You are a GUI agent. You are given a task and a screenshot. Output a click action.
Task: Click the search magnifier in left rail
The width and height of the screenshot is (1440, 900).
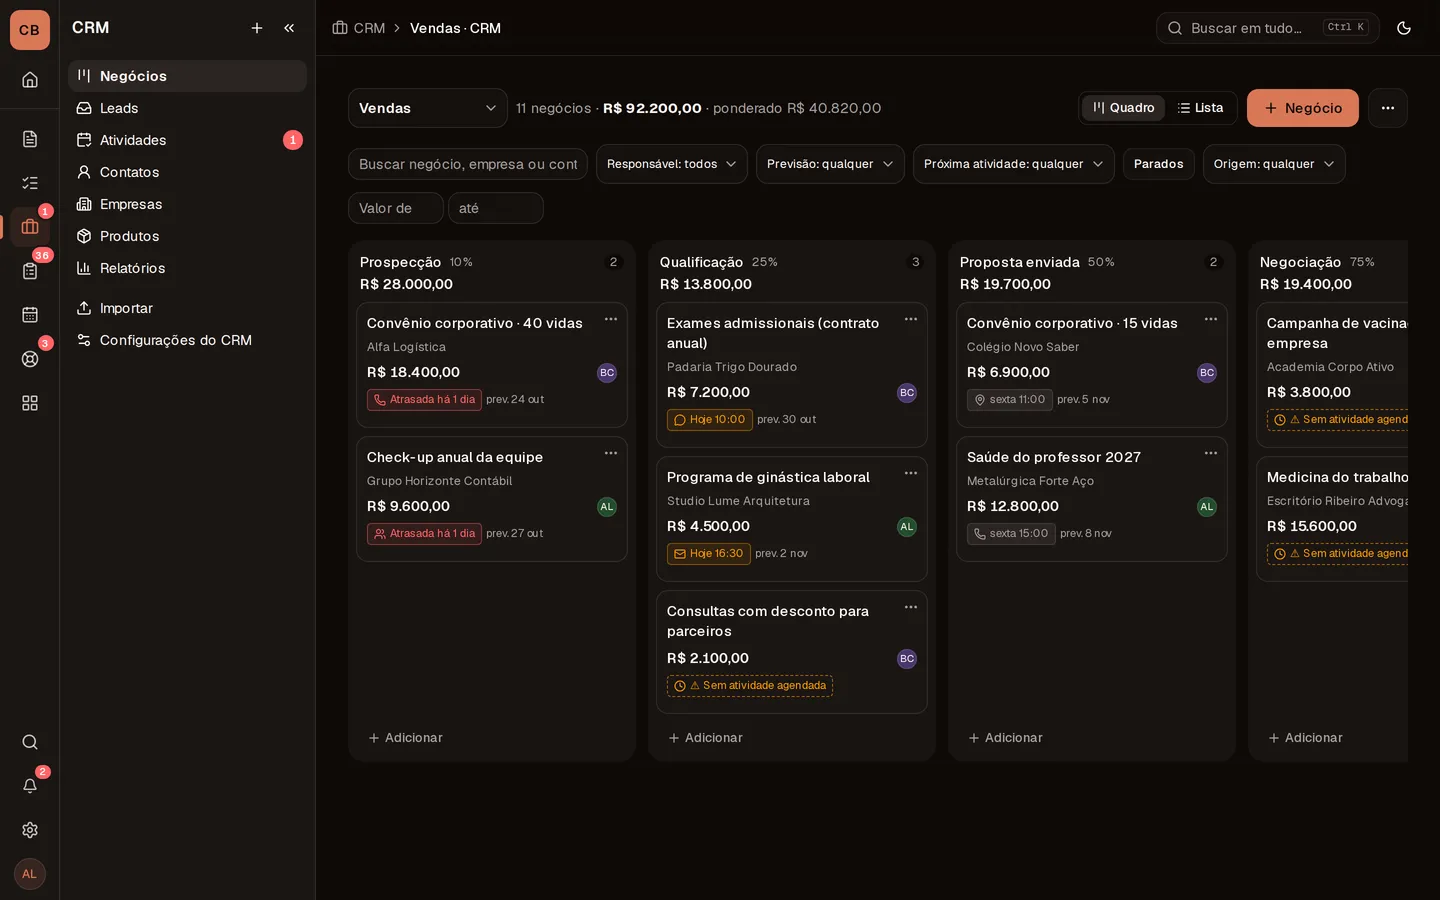coord(30,742)
